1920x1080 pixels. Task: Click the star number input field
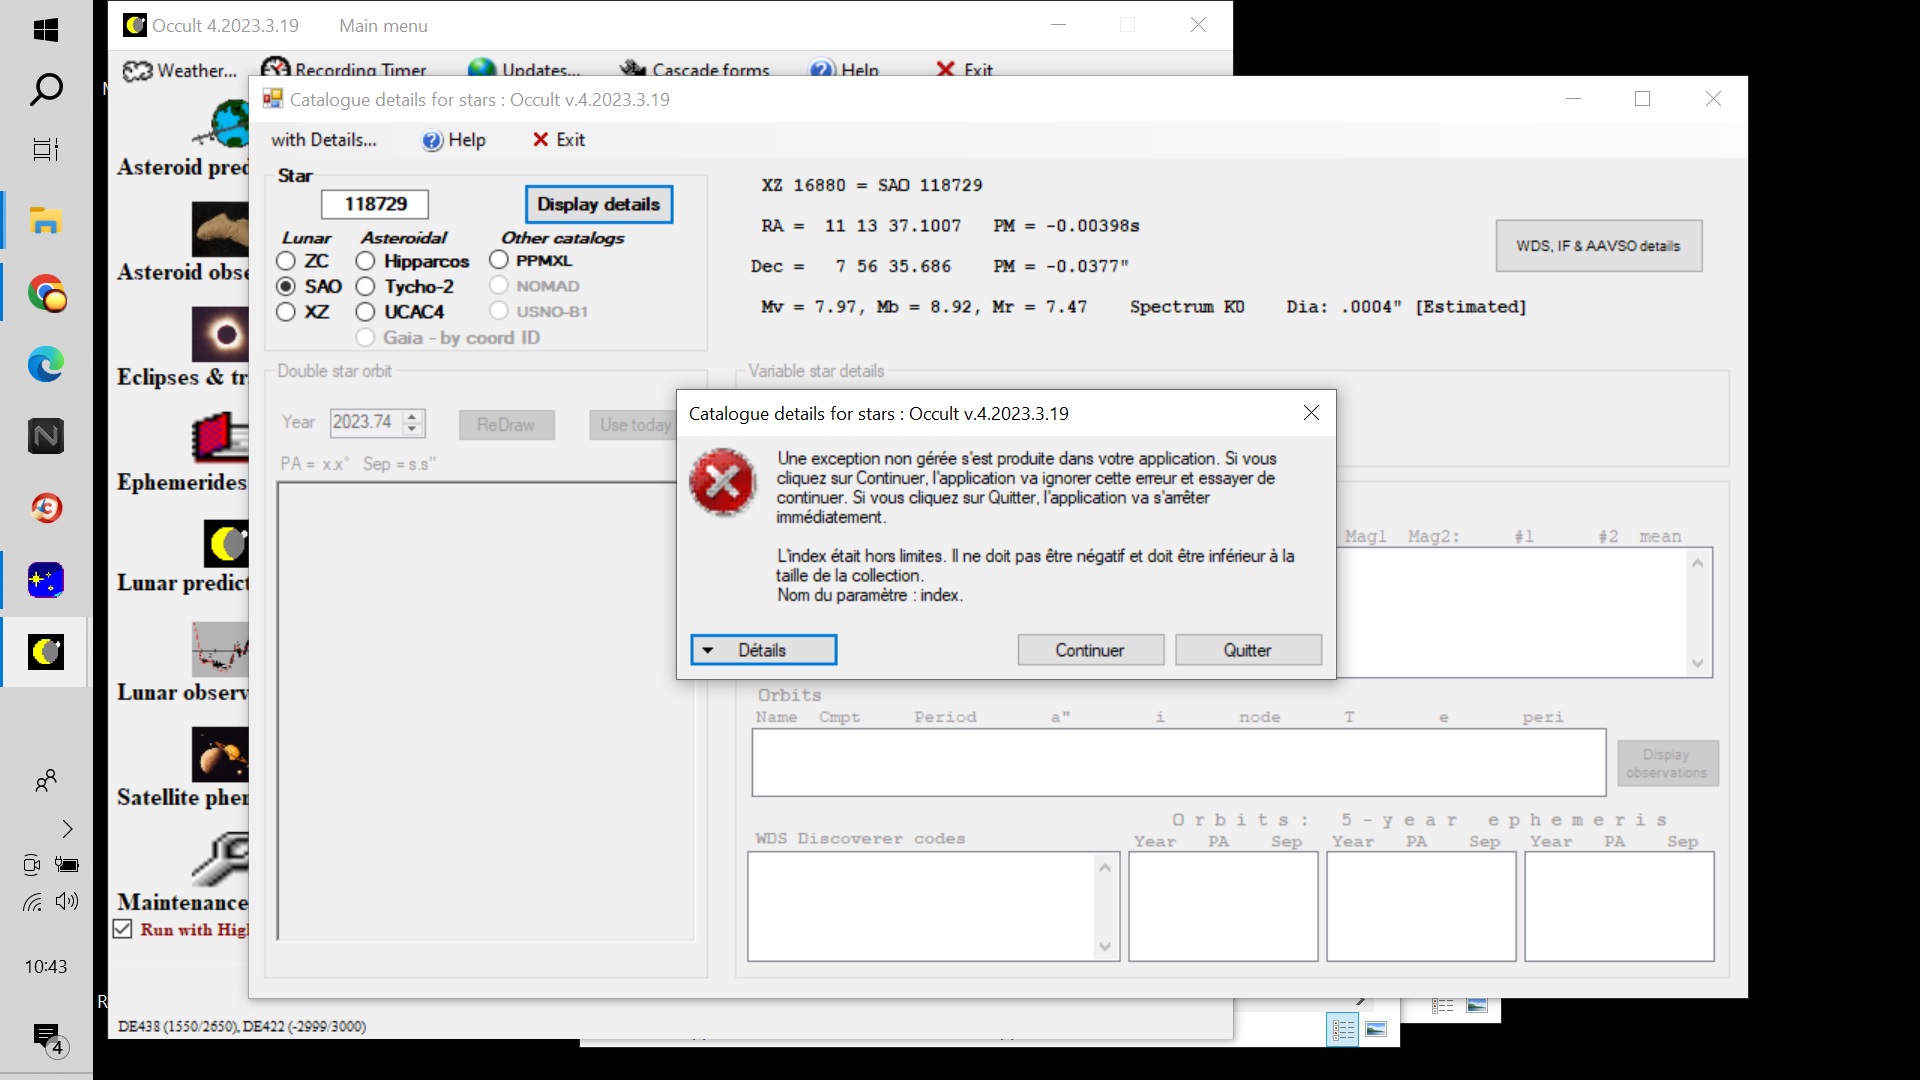375,204
